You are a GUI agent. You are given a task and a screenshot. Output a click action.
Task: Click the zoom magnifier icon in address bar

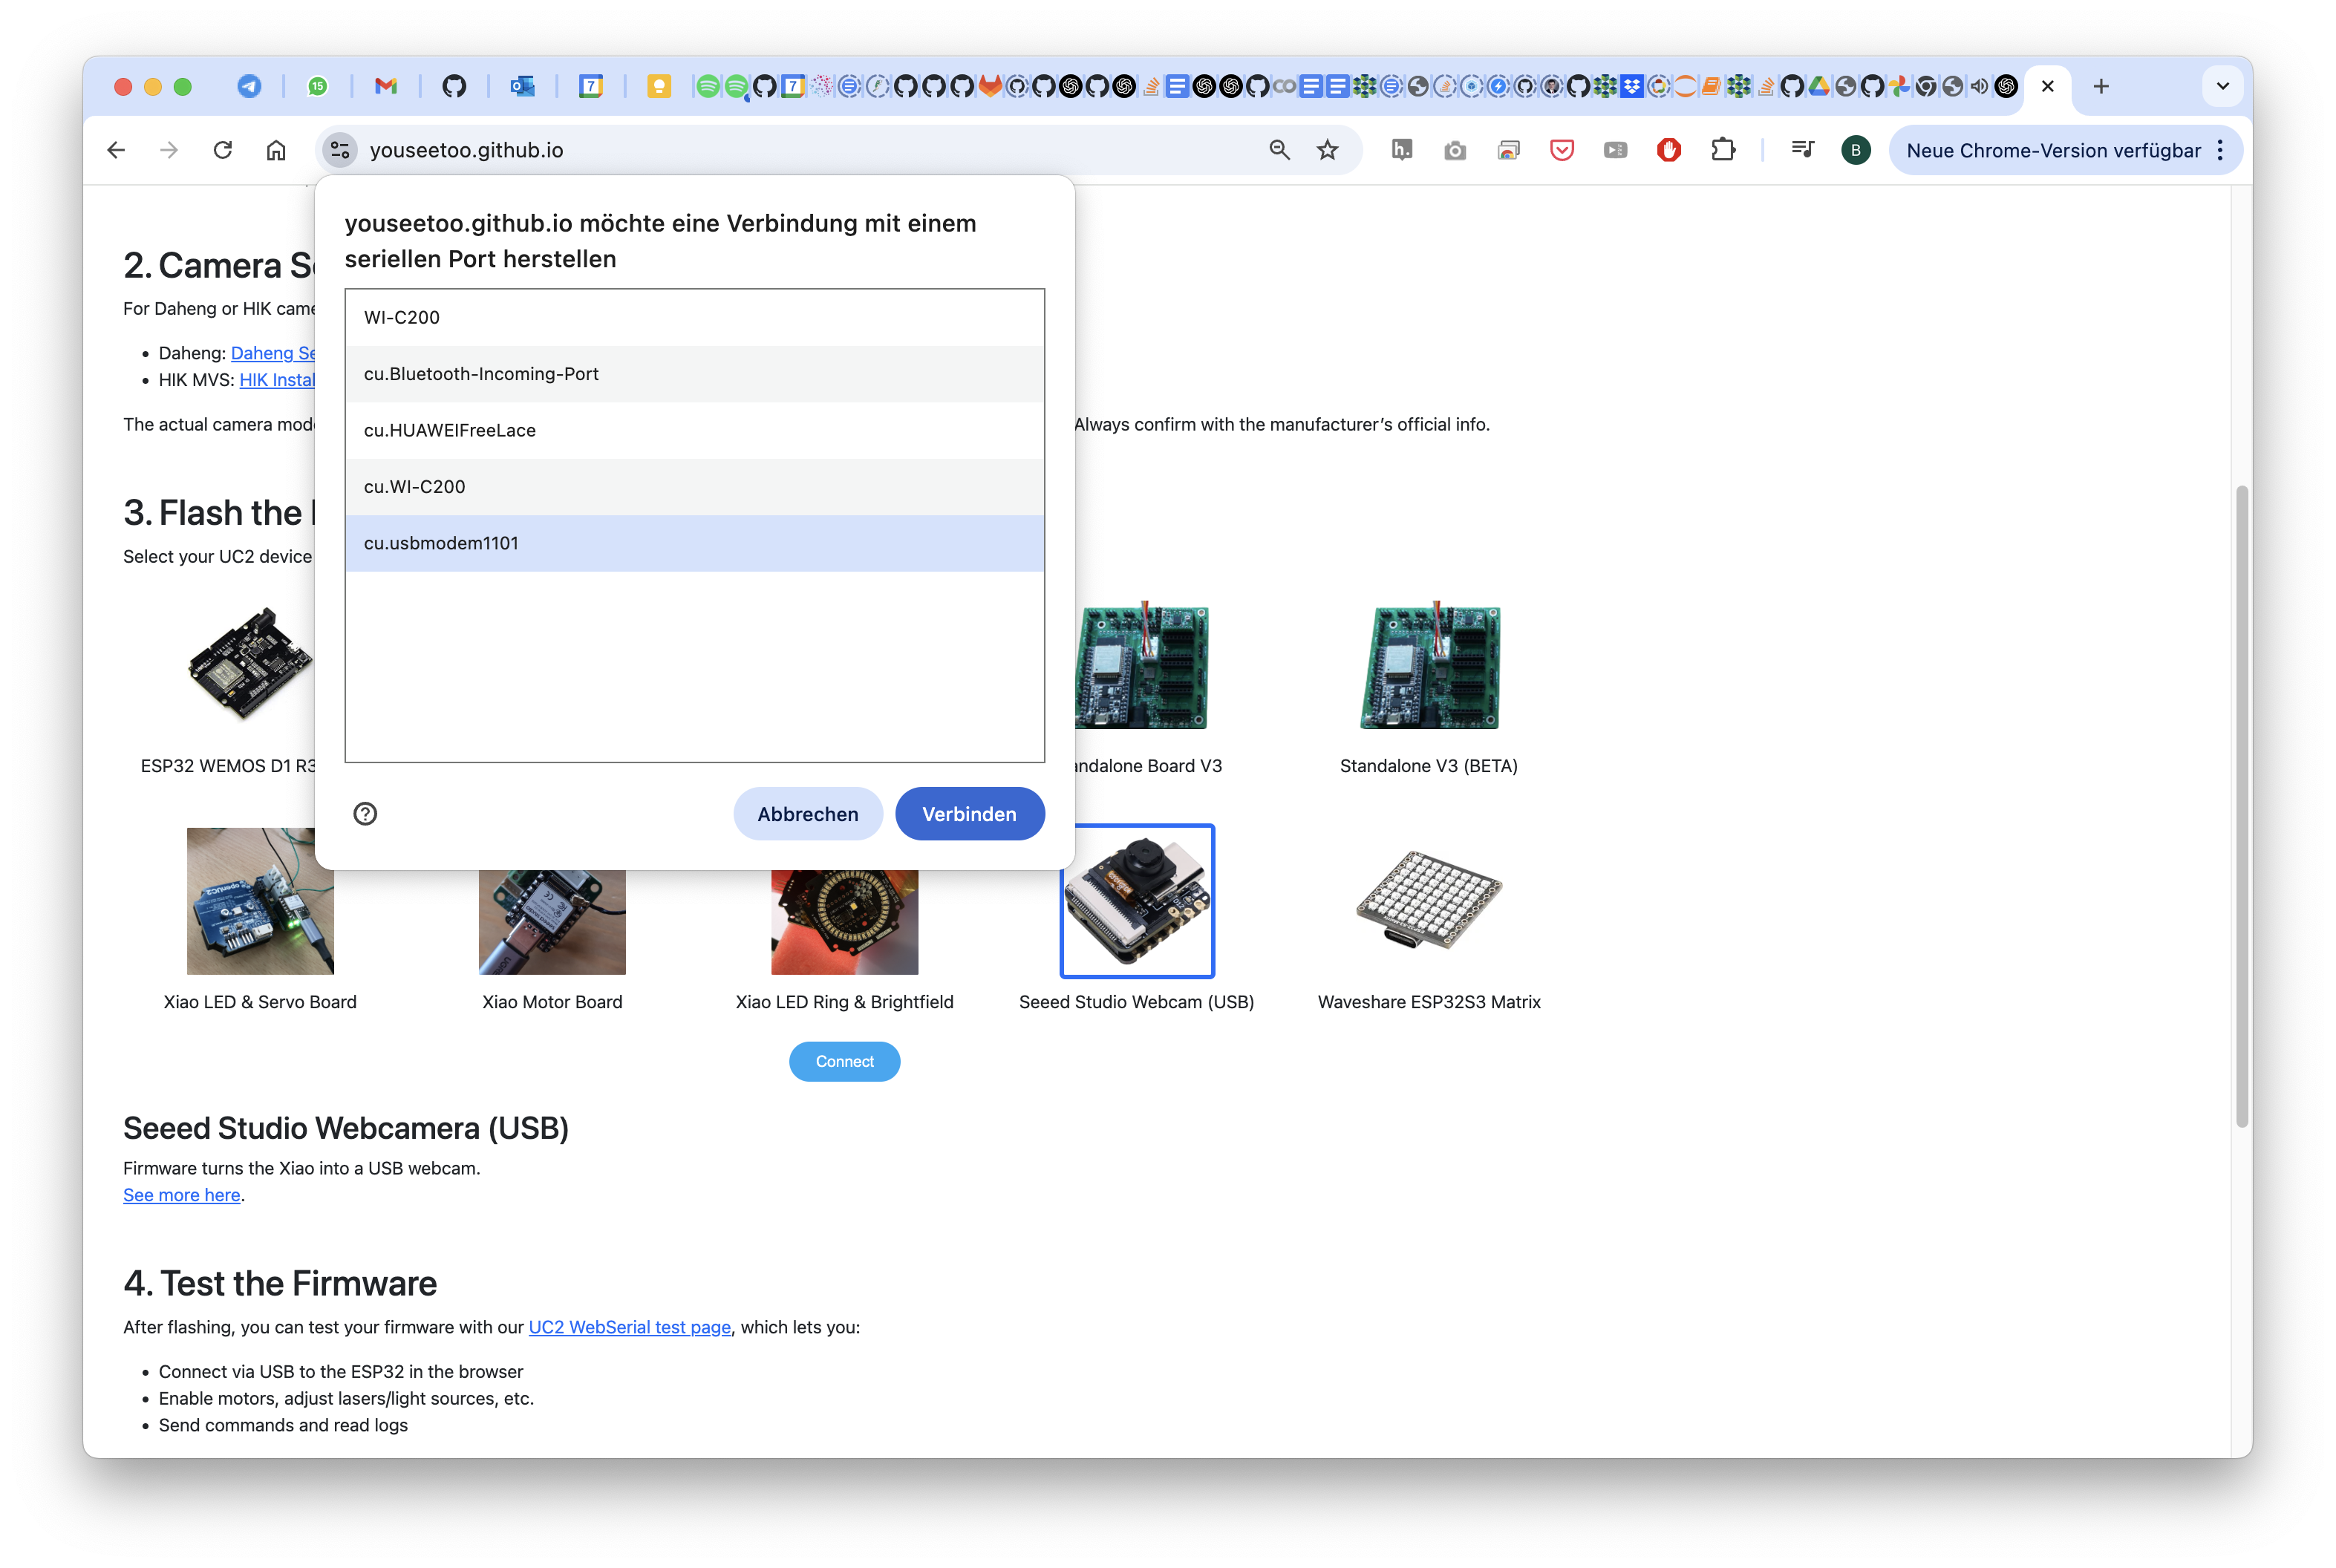click(x=1279, y=150)
